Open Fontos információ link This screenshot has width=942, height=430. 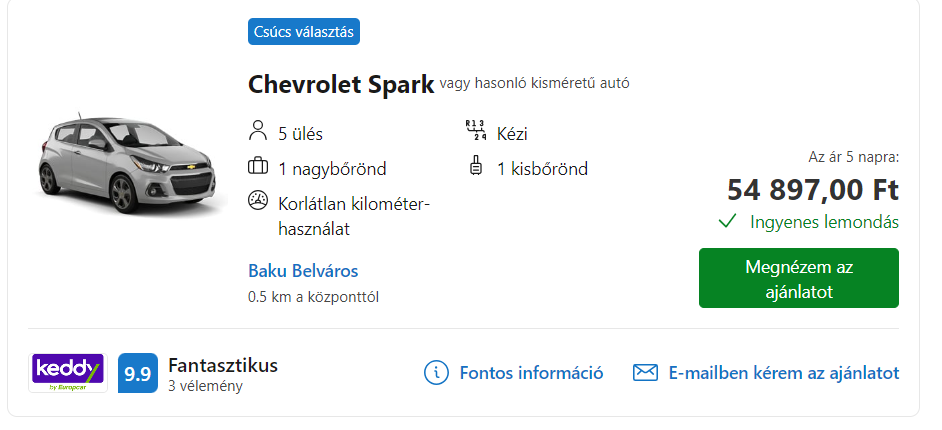(531, 373)
